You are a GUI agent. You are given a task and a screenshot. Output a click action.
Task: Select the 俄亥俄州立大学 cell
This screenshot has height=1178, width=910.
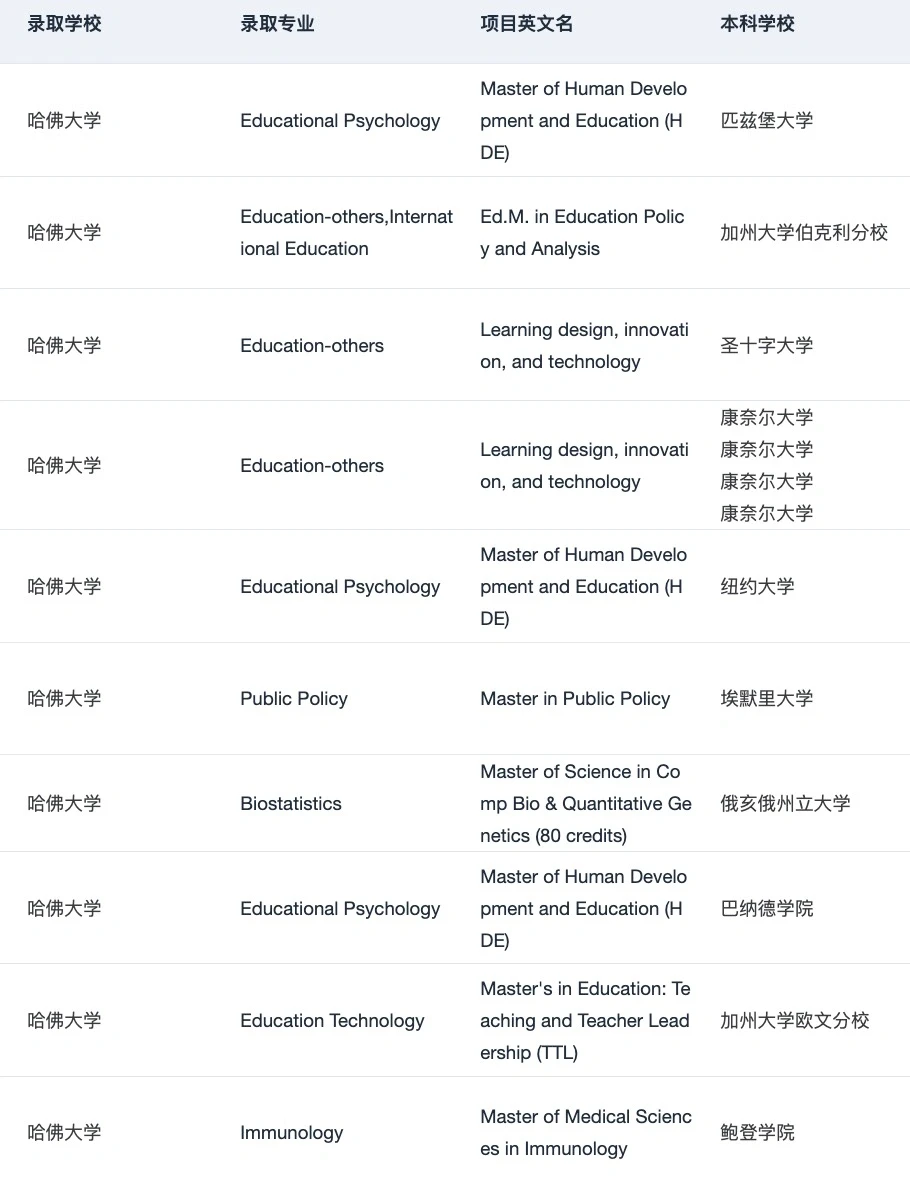(x=785, y=804)
